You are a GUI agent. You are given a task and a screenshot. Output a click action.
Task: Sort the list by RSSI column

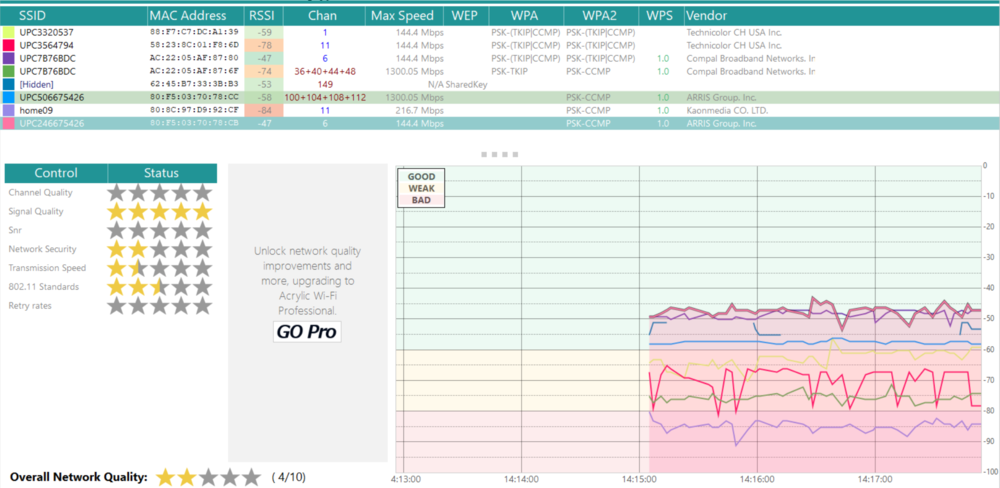pos(262,16)
